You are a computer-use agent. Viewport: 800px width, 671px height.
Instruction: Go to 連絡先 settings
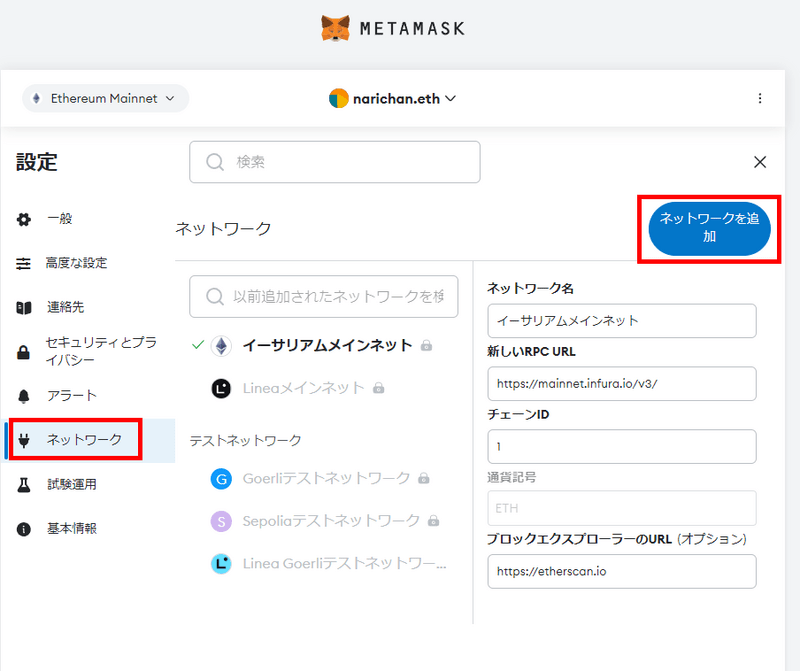click(66, 307)
